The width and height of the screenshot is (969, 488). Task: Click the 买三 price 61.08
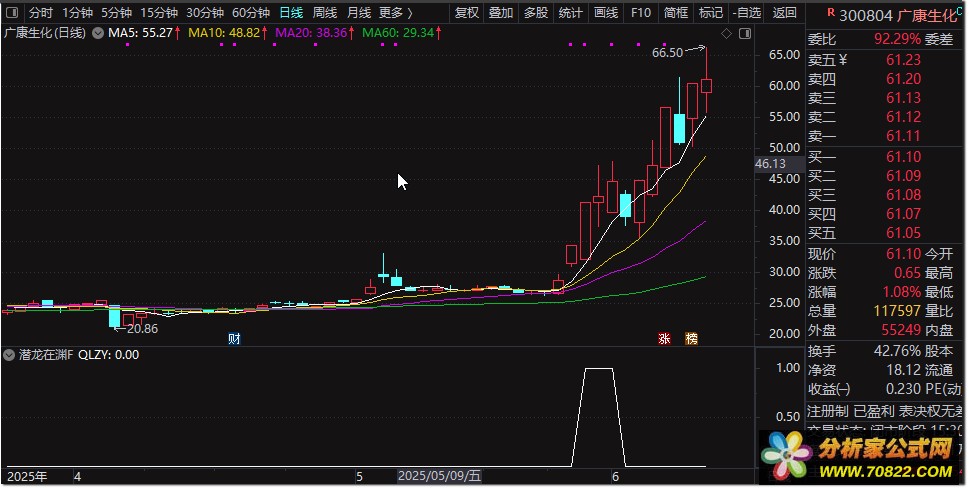903,195
